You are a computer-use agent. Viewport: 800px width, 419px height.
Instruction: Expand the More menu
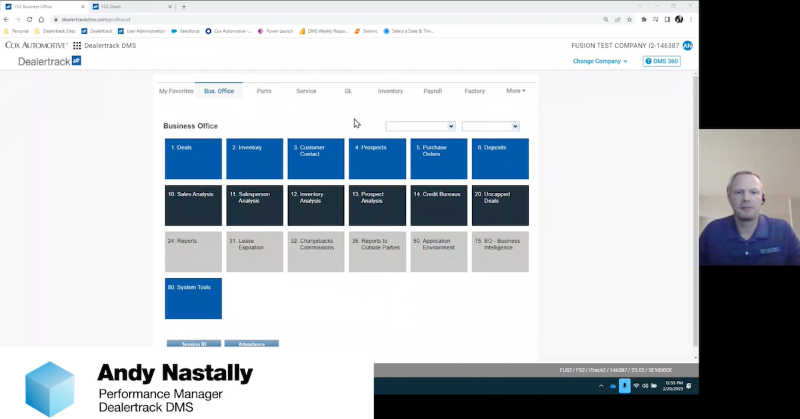coord(515,91)
